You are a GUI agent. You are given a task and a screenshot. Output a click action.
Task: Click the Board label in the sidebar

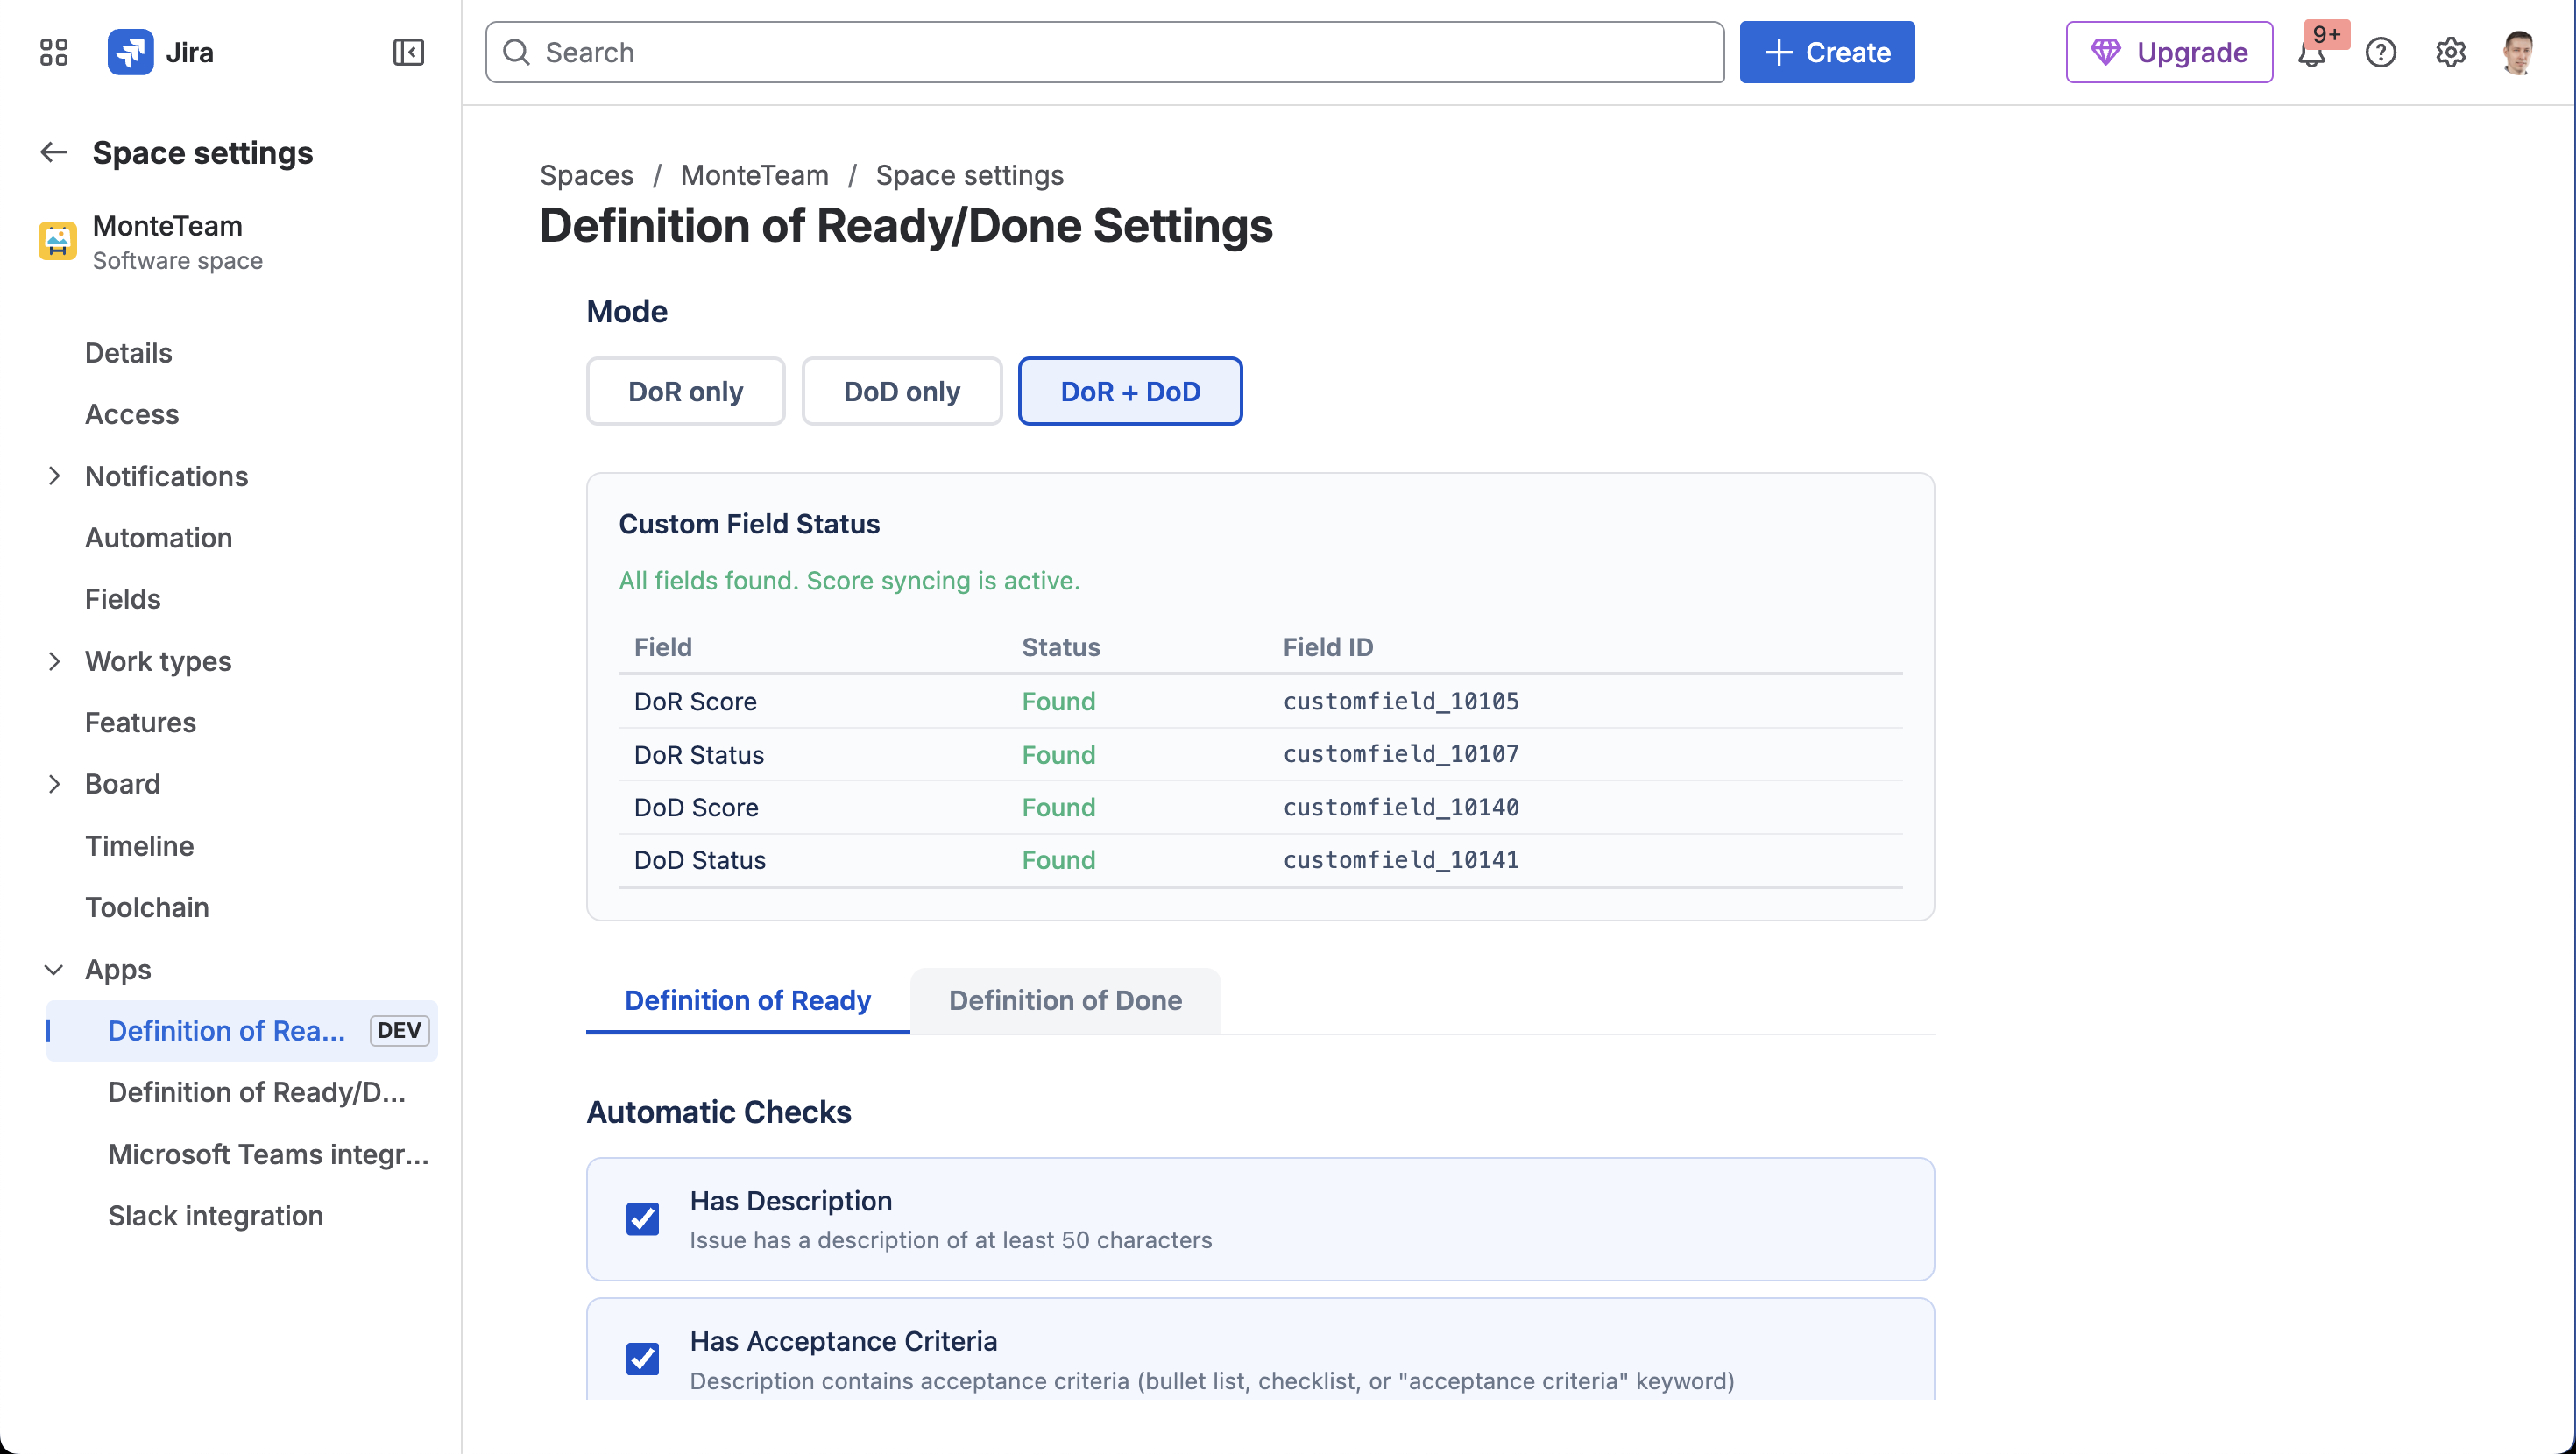click(x=122, y=784)
